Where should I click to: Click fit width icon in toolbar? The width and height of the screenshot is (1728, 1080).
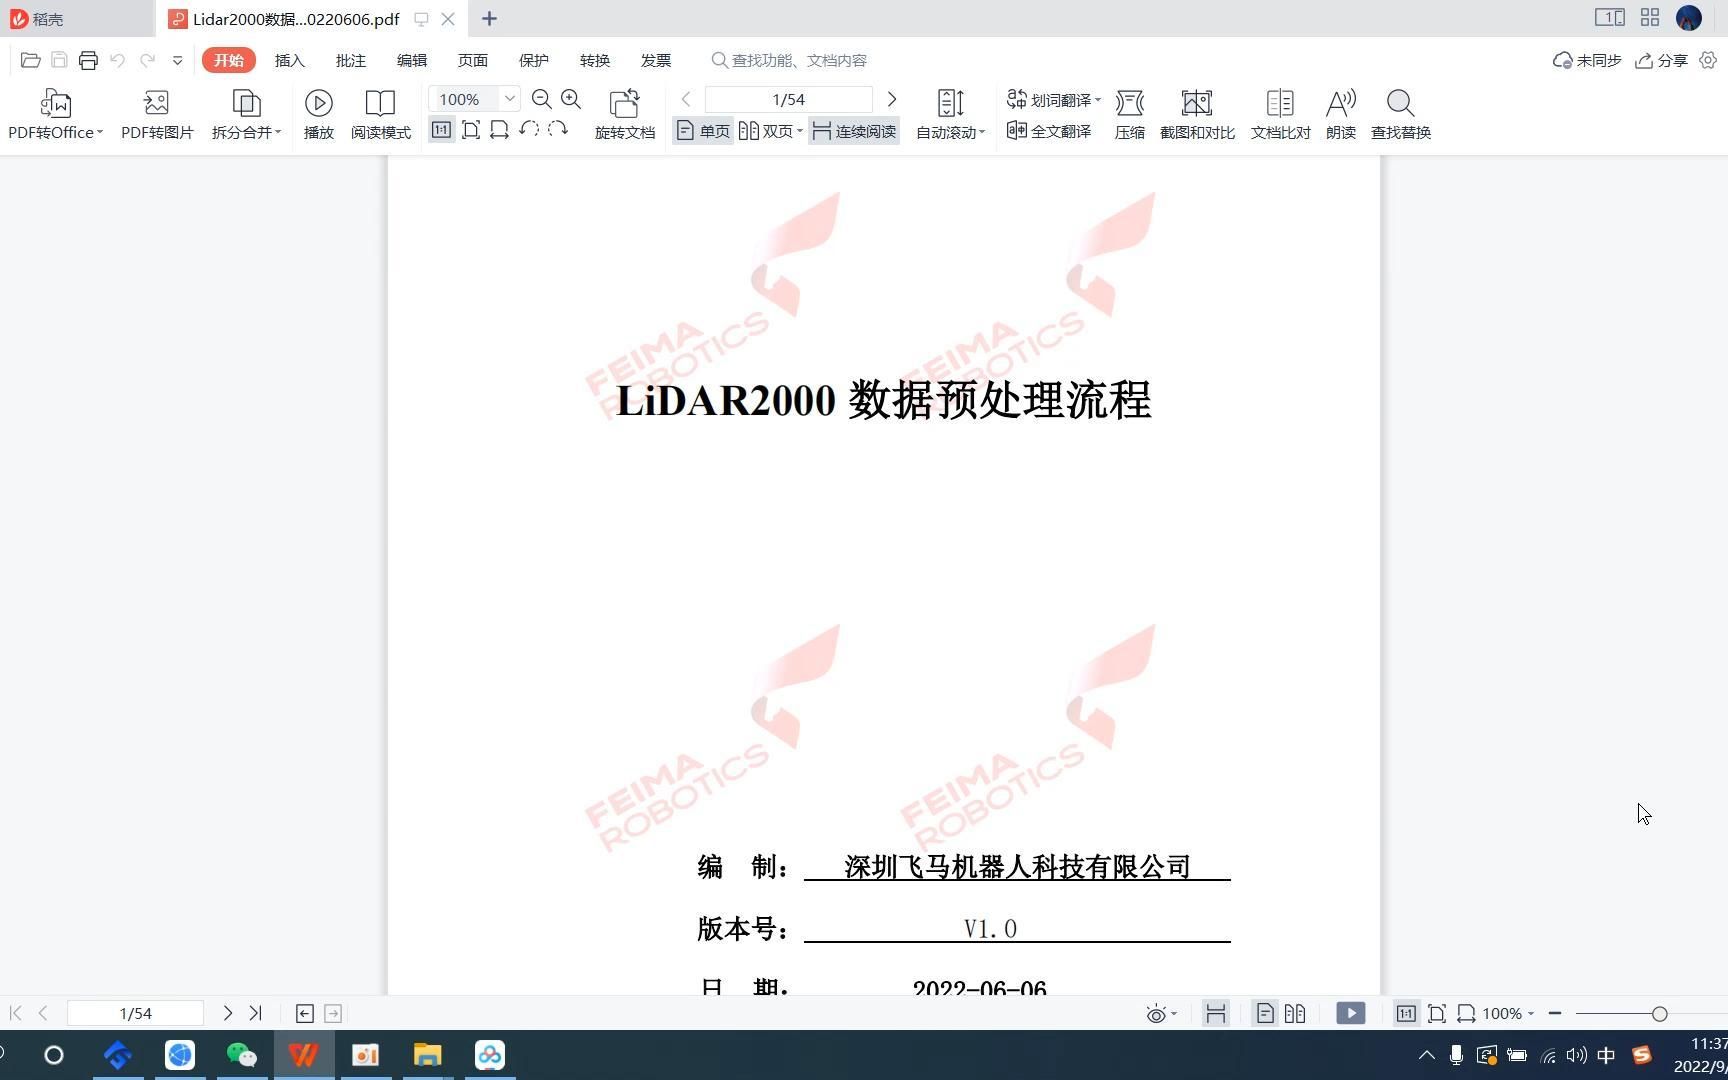point(500,130)
